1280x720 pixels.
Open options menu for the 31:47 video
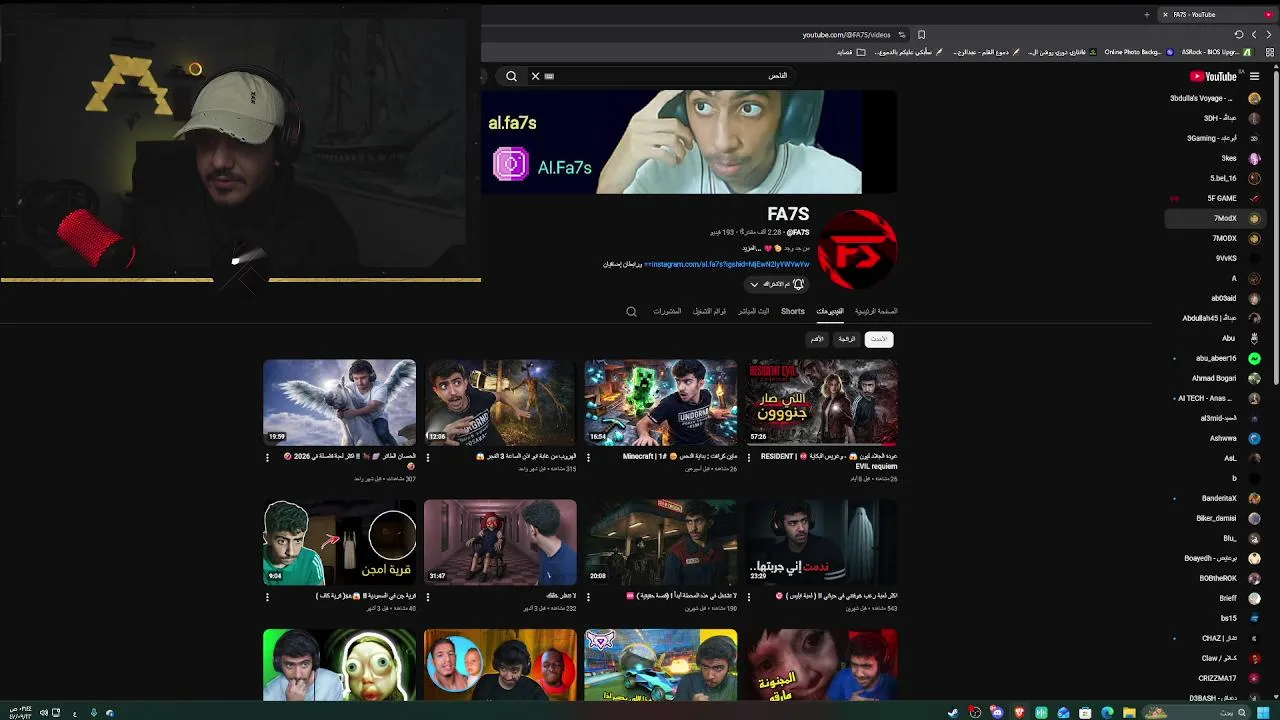[x=428, y=597]
